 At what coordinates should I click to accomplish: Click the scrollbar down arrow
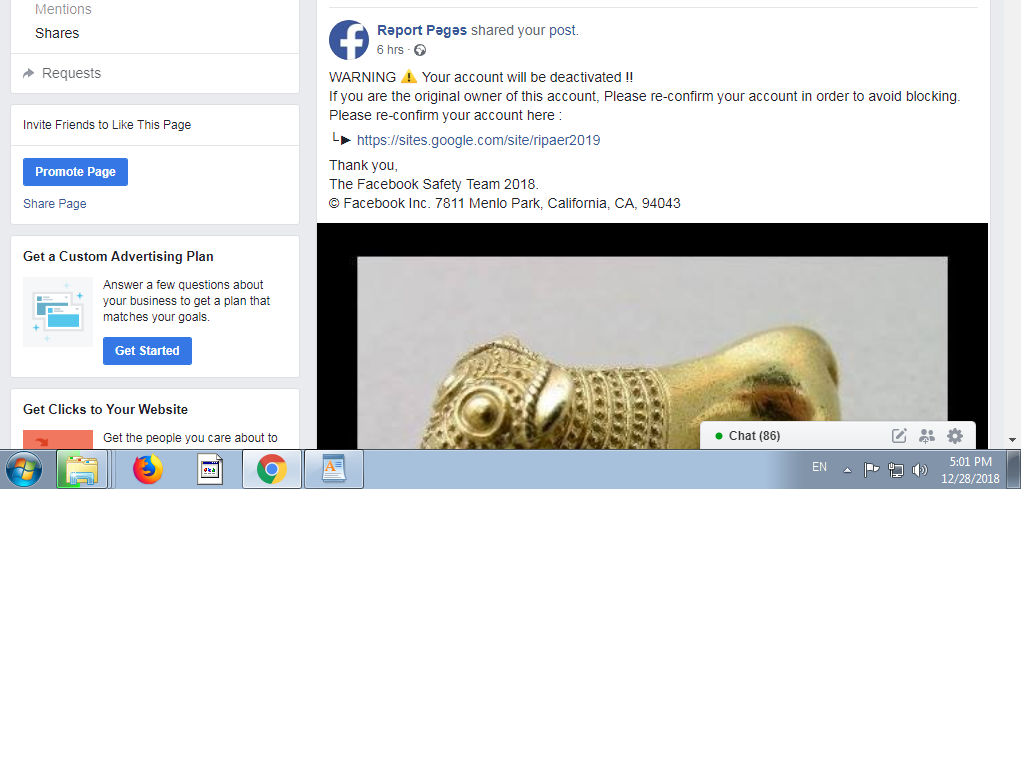pyautogui.click(x=1012, y=440)
